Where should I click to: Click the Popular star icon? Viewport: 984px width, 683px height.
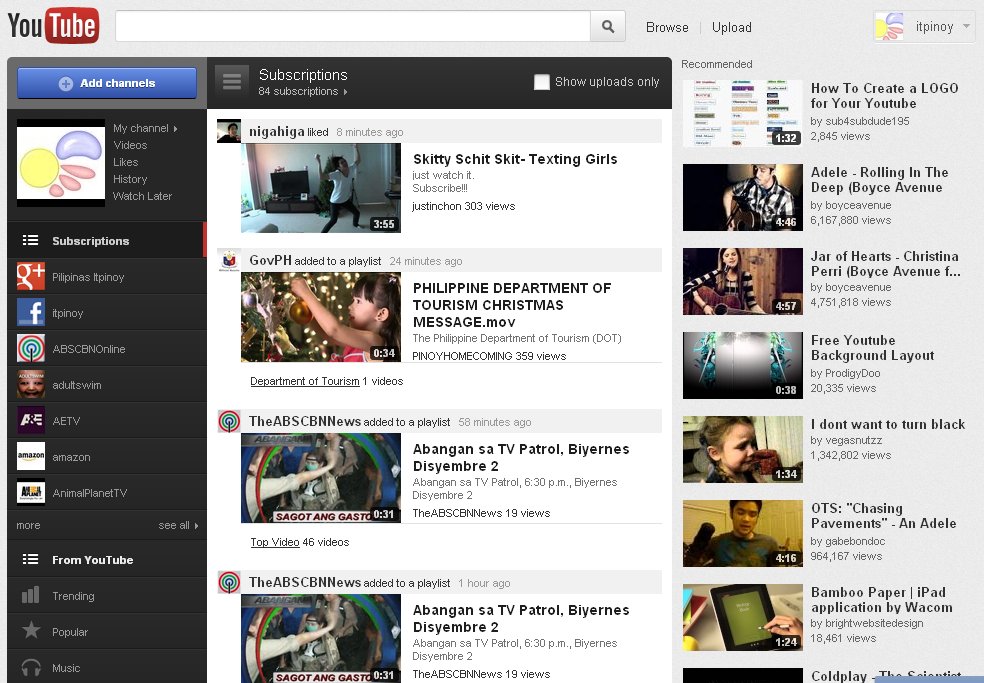pos(31,632)
